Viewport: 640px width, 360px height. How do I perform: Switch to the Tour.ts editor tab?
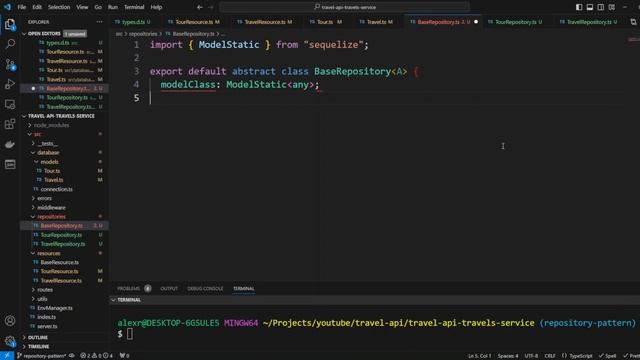[x=325, y=22]
